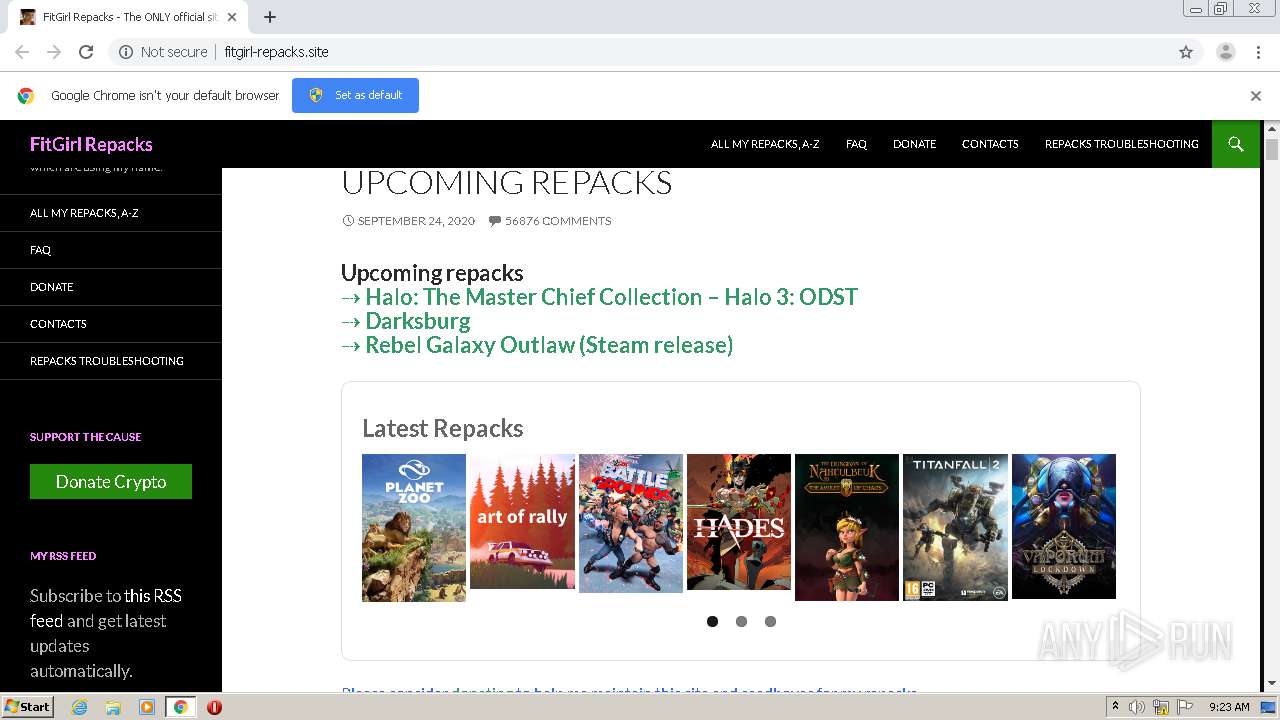This screenshot has width=1280, height=720.
Task: Select FAQ in the left sidebar
Action: pyautogui.click(x=40, y=250)
